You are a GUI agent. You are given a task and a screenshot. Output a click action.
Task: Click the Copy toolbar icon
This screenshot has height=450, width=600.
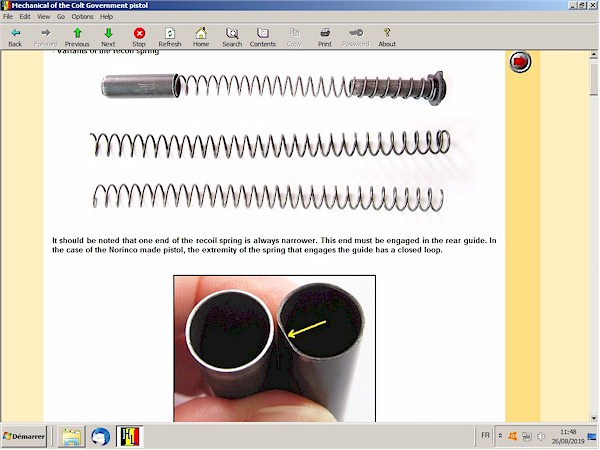point(294,37)
